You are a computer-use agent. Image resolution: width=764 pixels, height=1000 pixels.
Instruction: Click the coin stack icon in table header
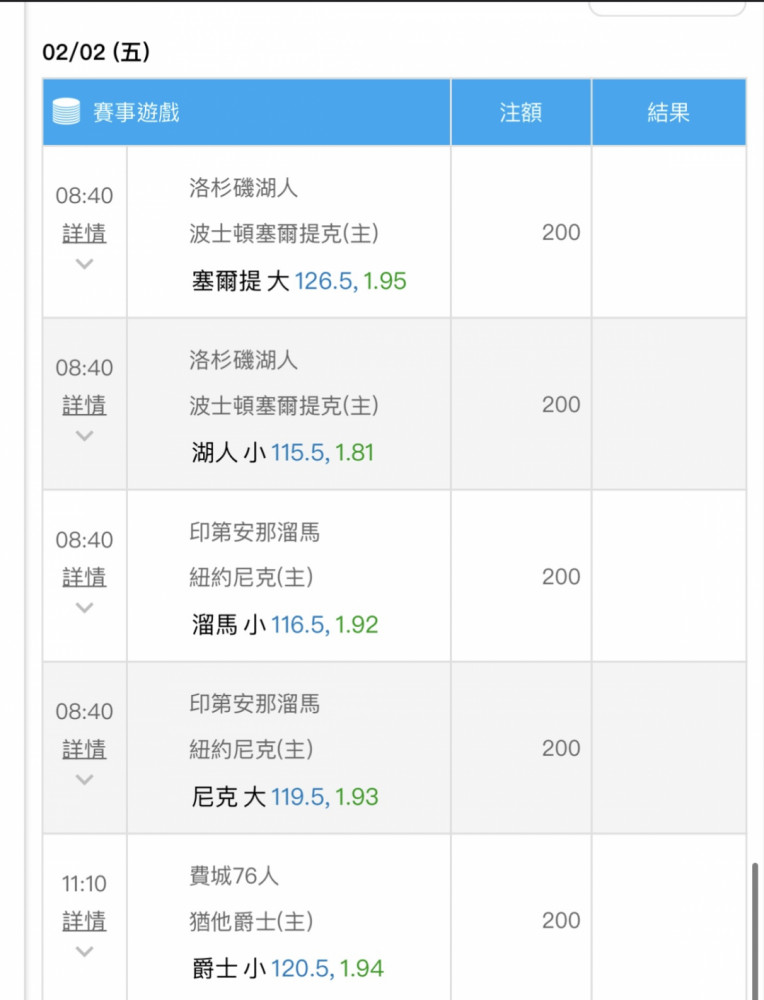[66, 112]
